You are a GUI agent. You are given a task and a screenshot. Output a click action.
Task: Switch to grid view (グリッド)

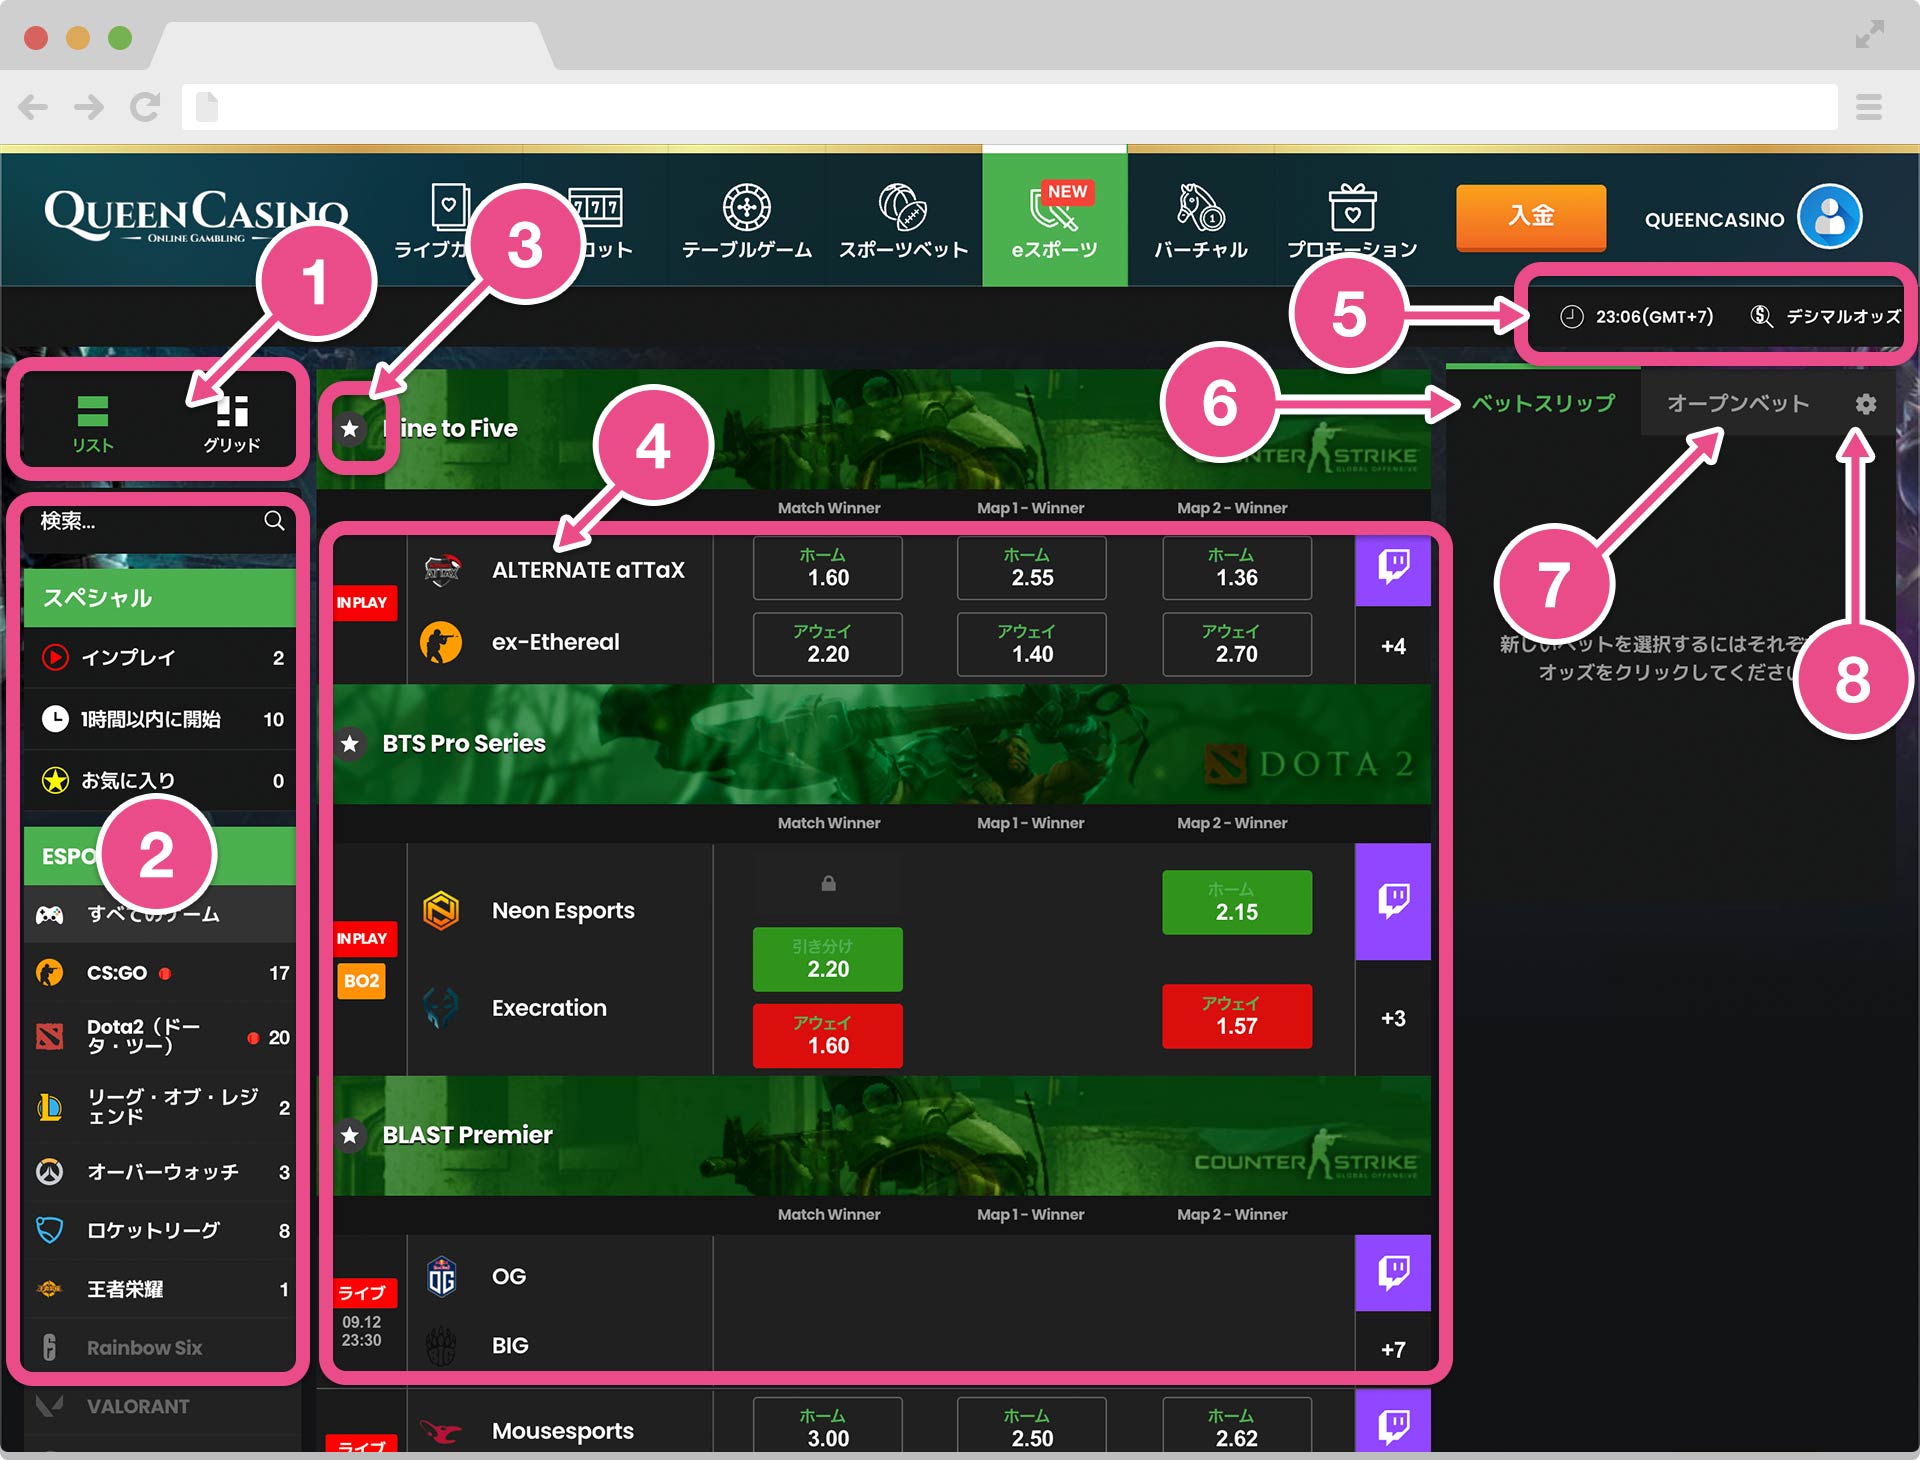232,424
